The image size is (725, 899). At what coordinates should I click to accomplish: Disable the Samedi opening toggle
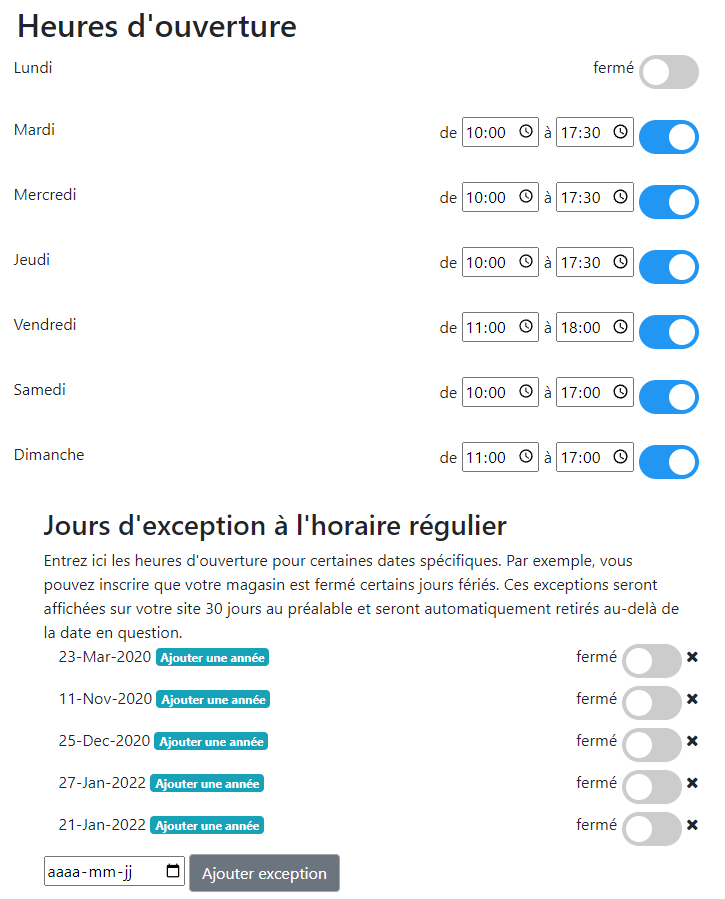(x=669, y=397)
